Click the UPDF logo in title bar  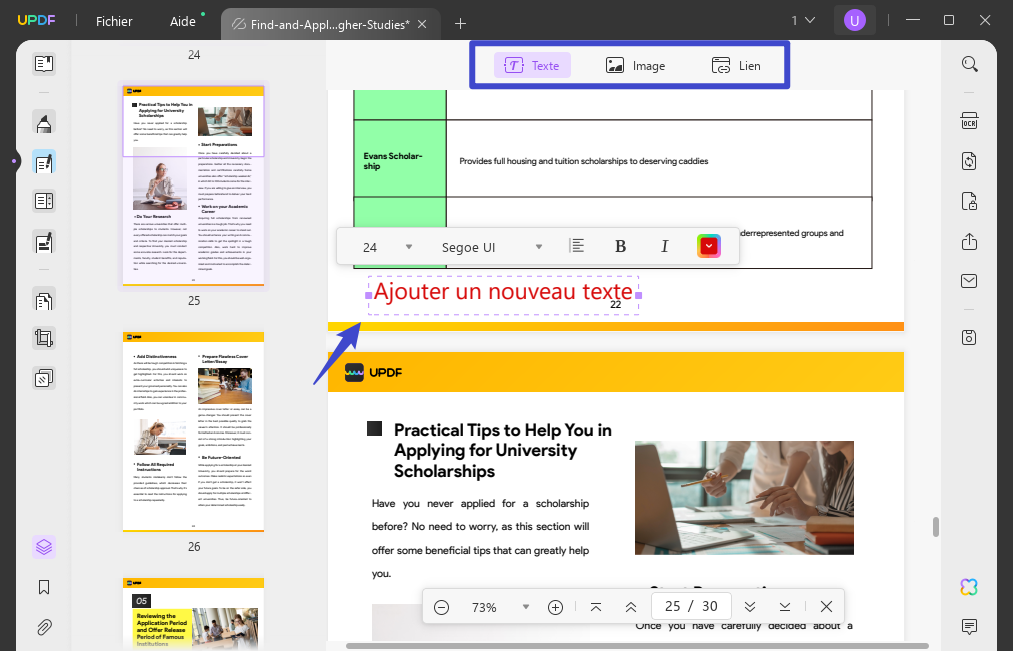tap(36, 20)
